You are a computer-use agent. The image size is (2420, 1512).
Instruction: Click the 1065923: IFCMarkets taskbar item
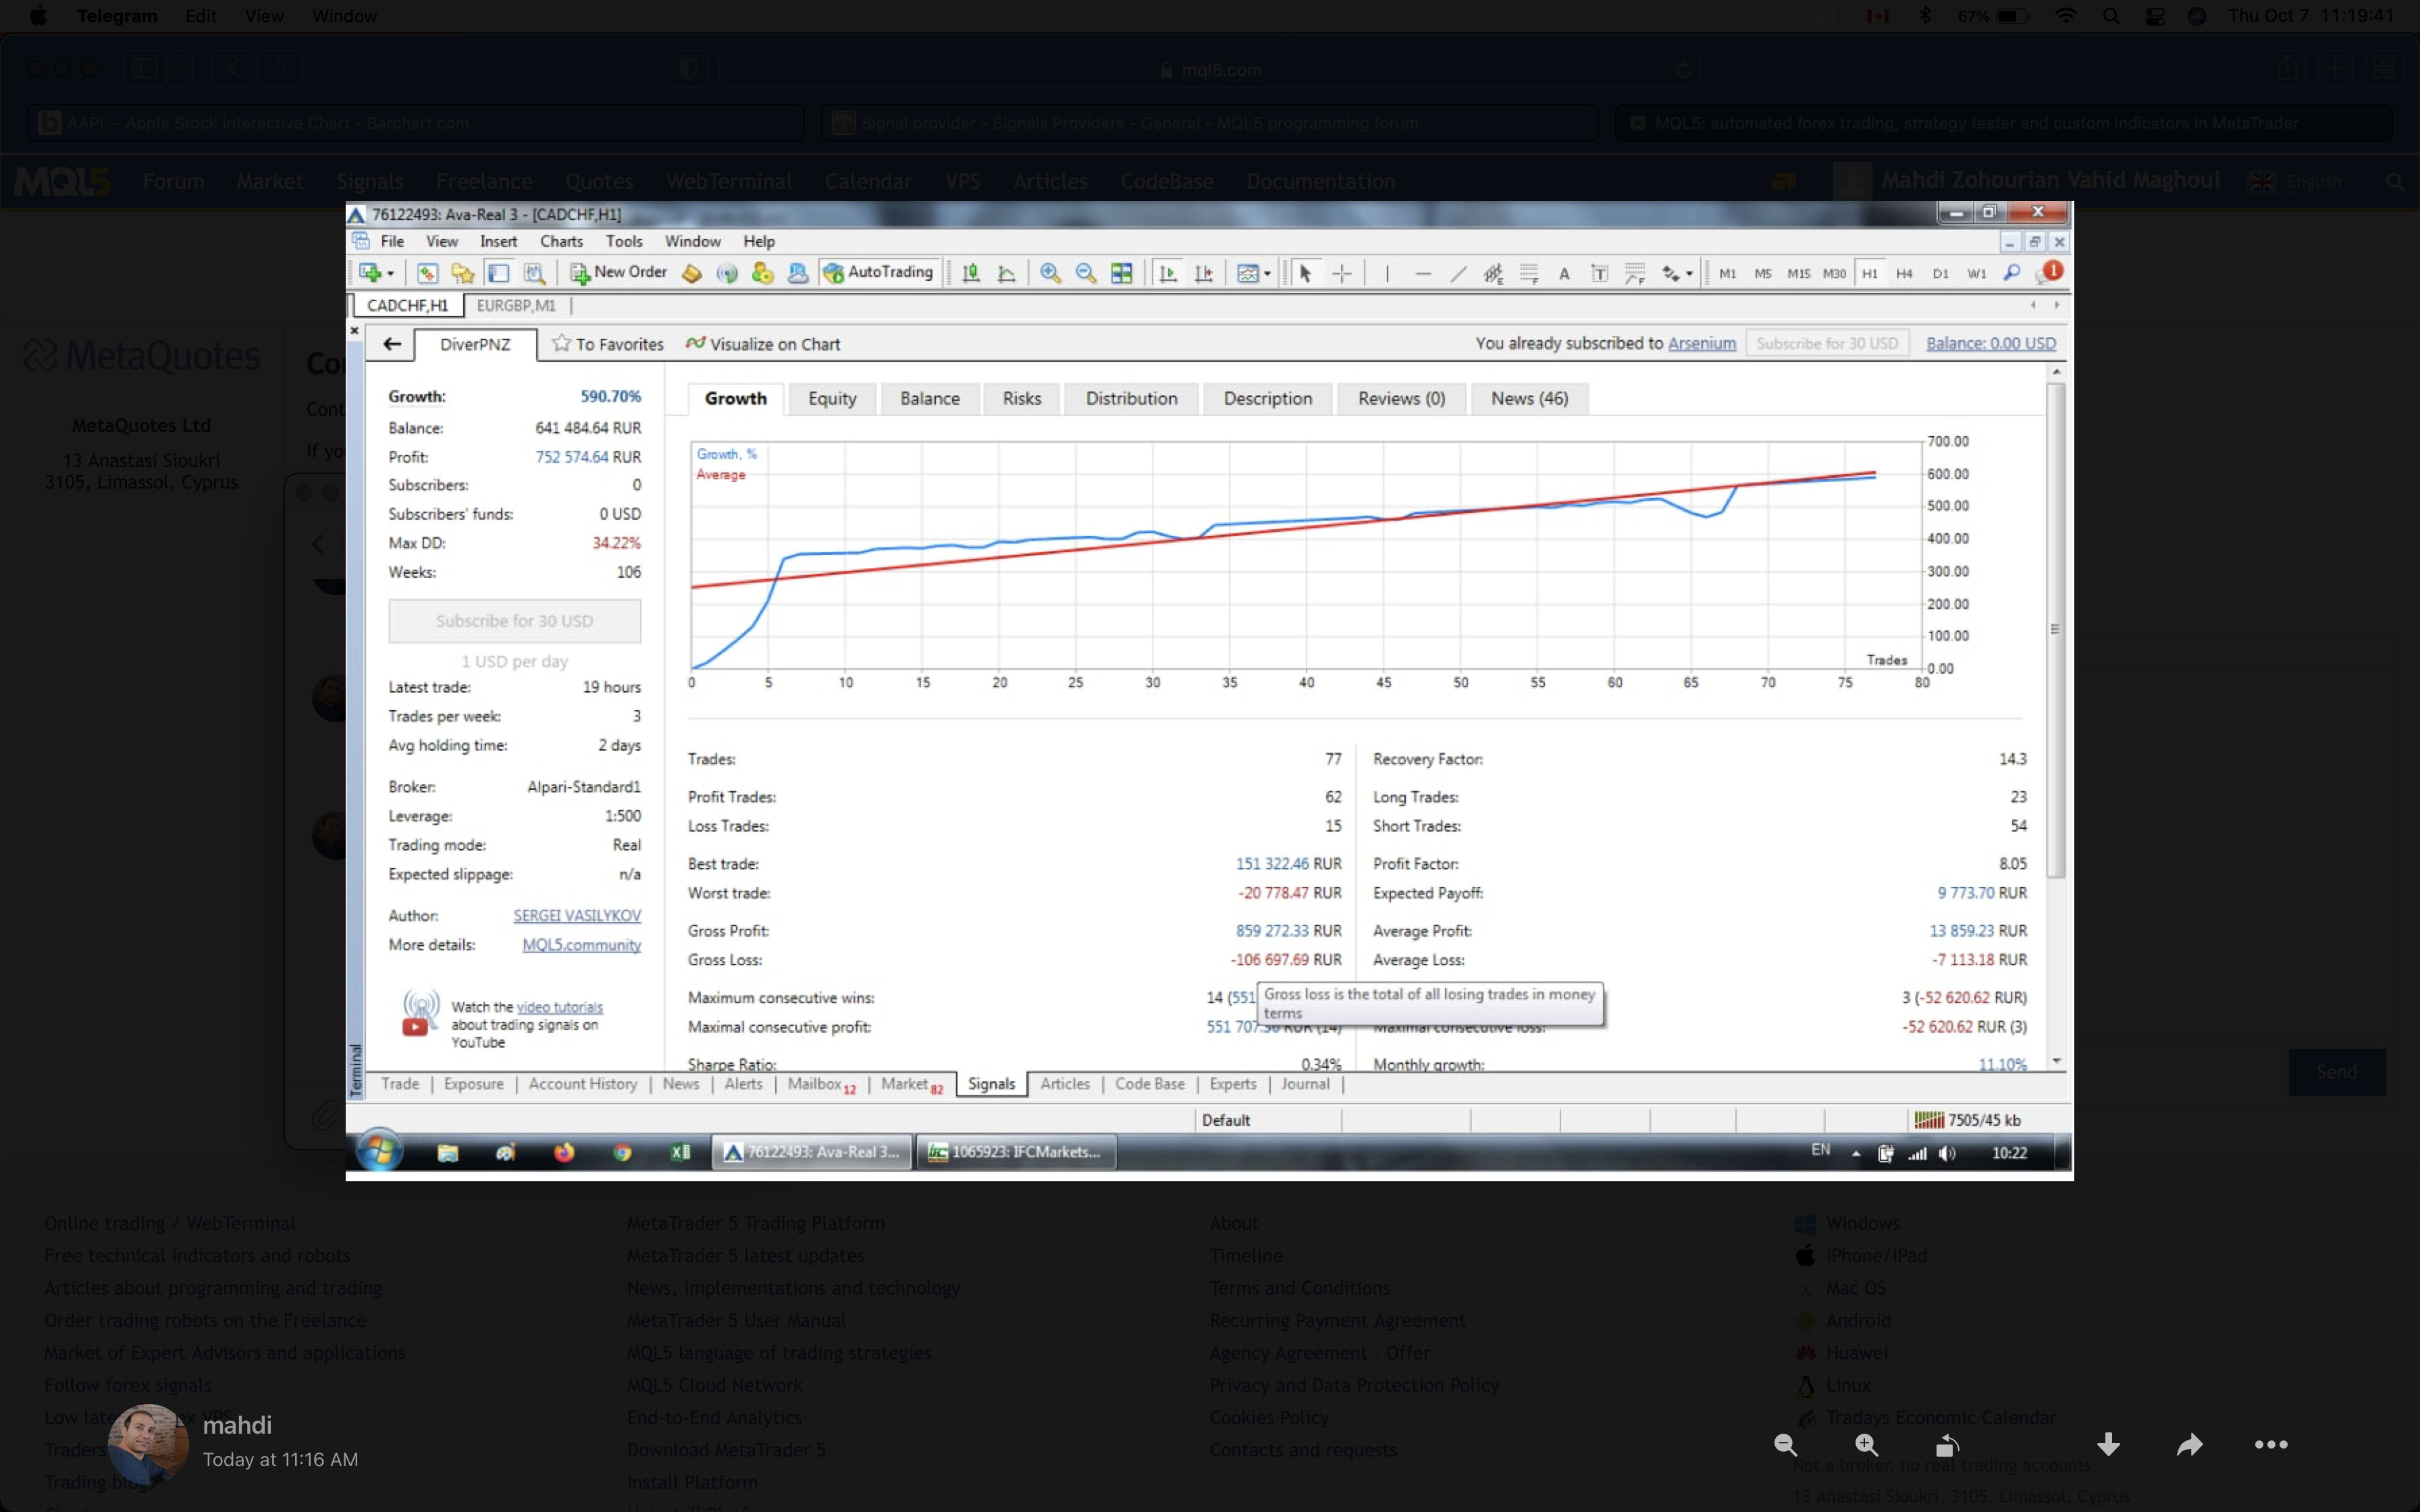point(1015,1152)
